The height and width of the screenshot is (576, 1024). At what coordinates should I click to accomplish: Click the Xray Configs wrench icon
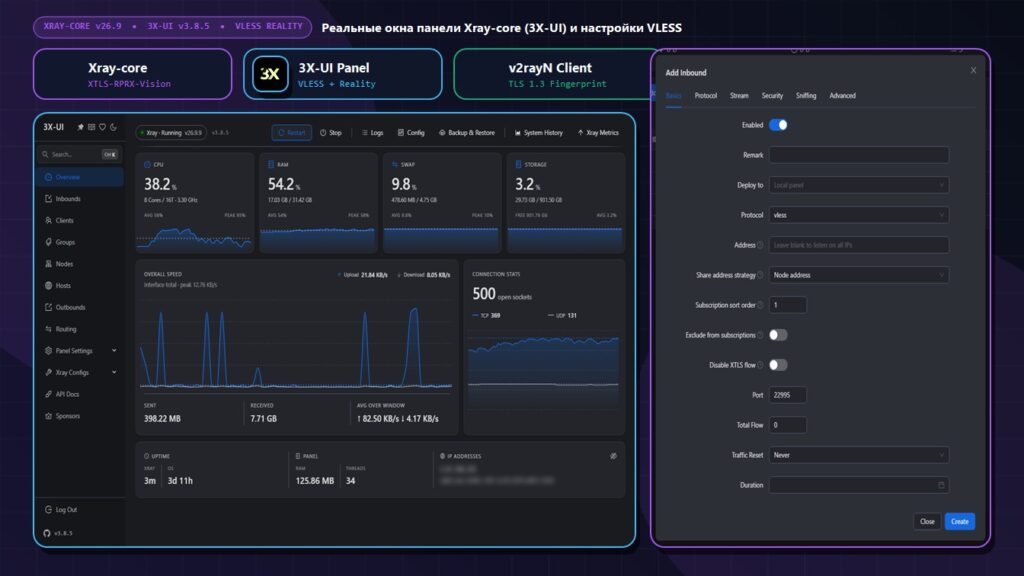tap(48, 372)
